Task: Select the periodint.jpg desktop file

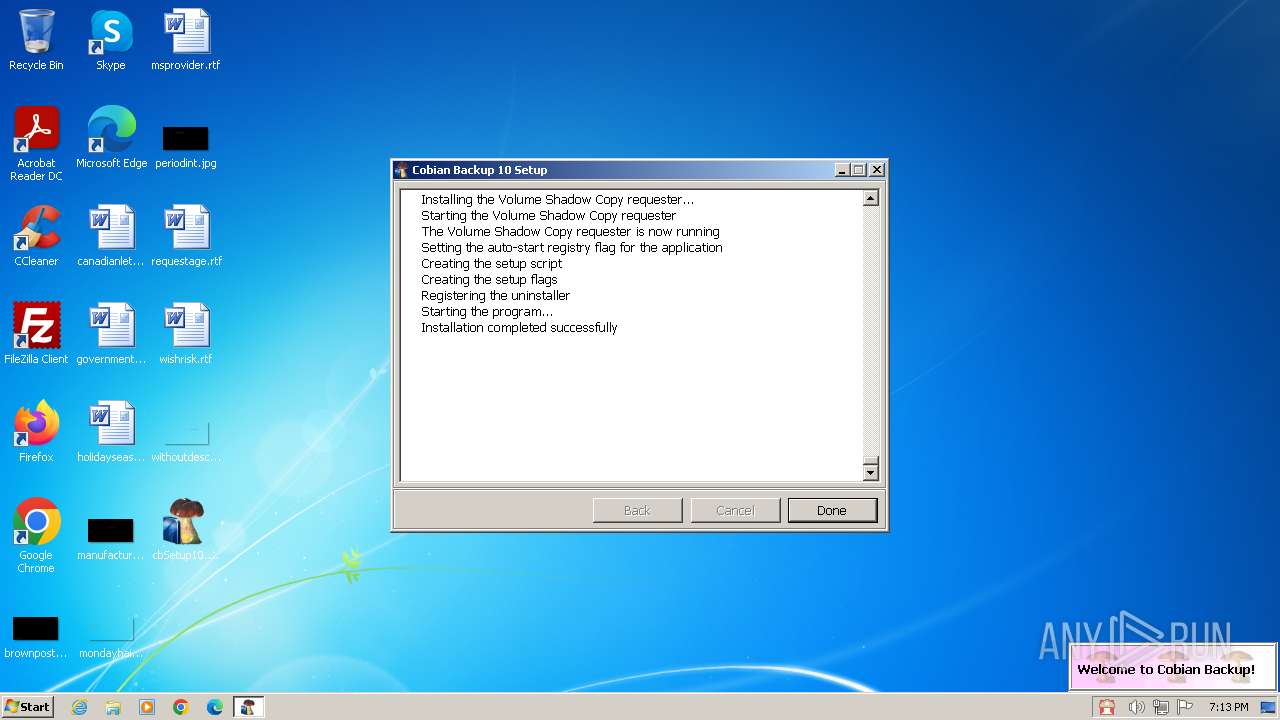Action: click(x=186, y=145)
